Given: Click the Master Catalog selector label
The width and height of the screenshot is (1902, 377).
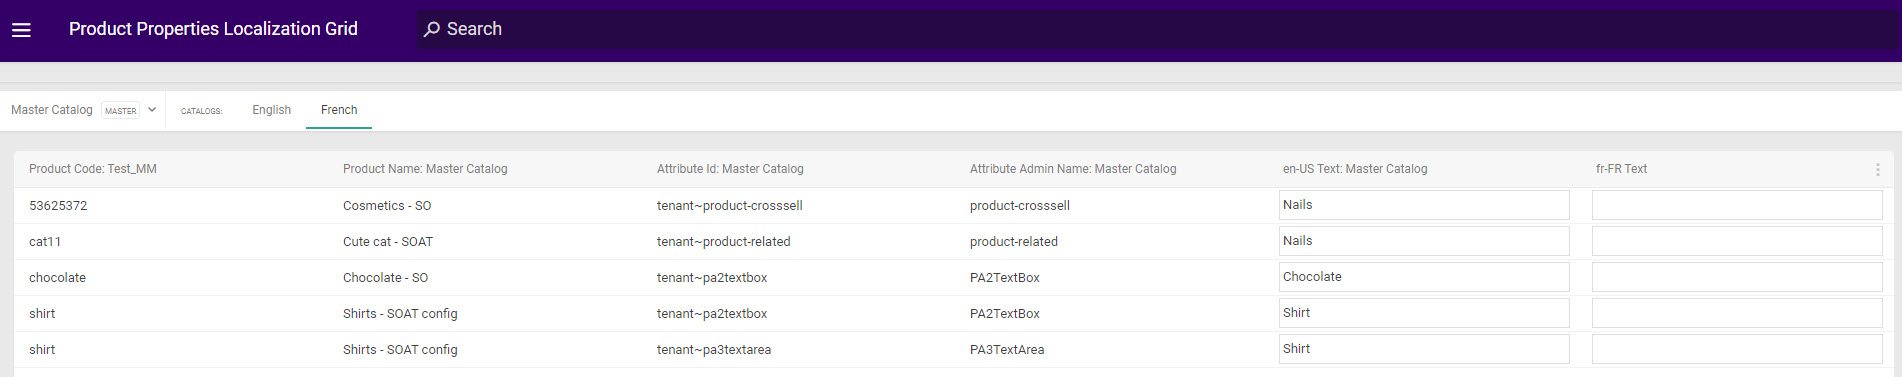Looking at the screenshot, I should pos(52,110).
